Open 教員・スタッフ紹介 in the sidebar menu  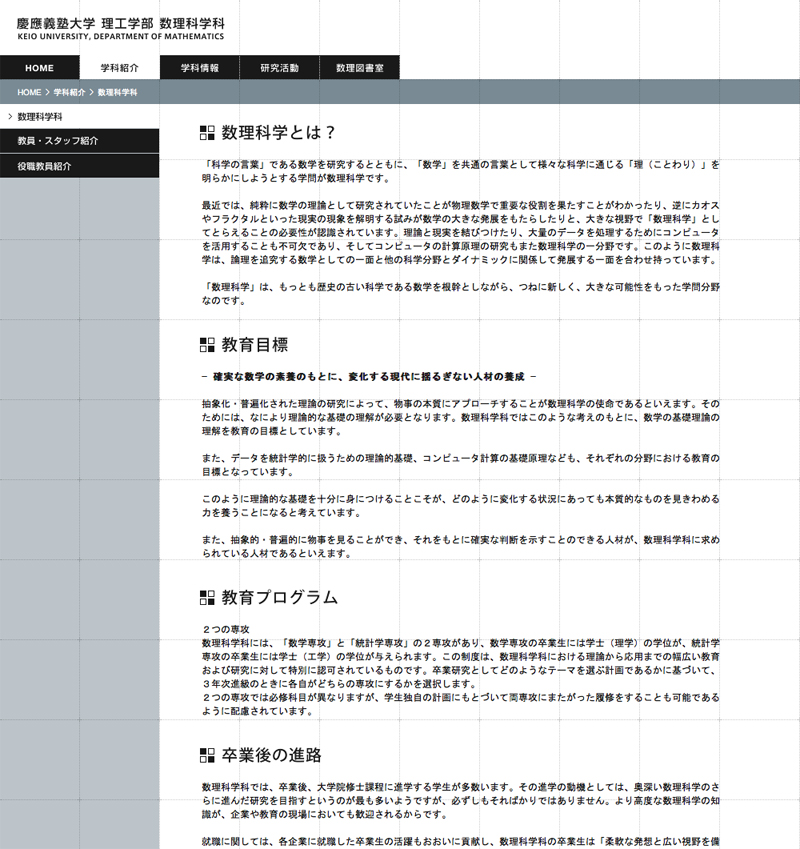tap(57, 141)
